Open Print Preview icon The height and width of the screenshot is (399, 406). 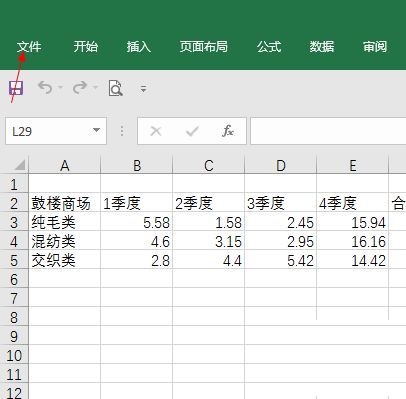point(116,88)
